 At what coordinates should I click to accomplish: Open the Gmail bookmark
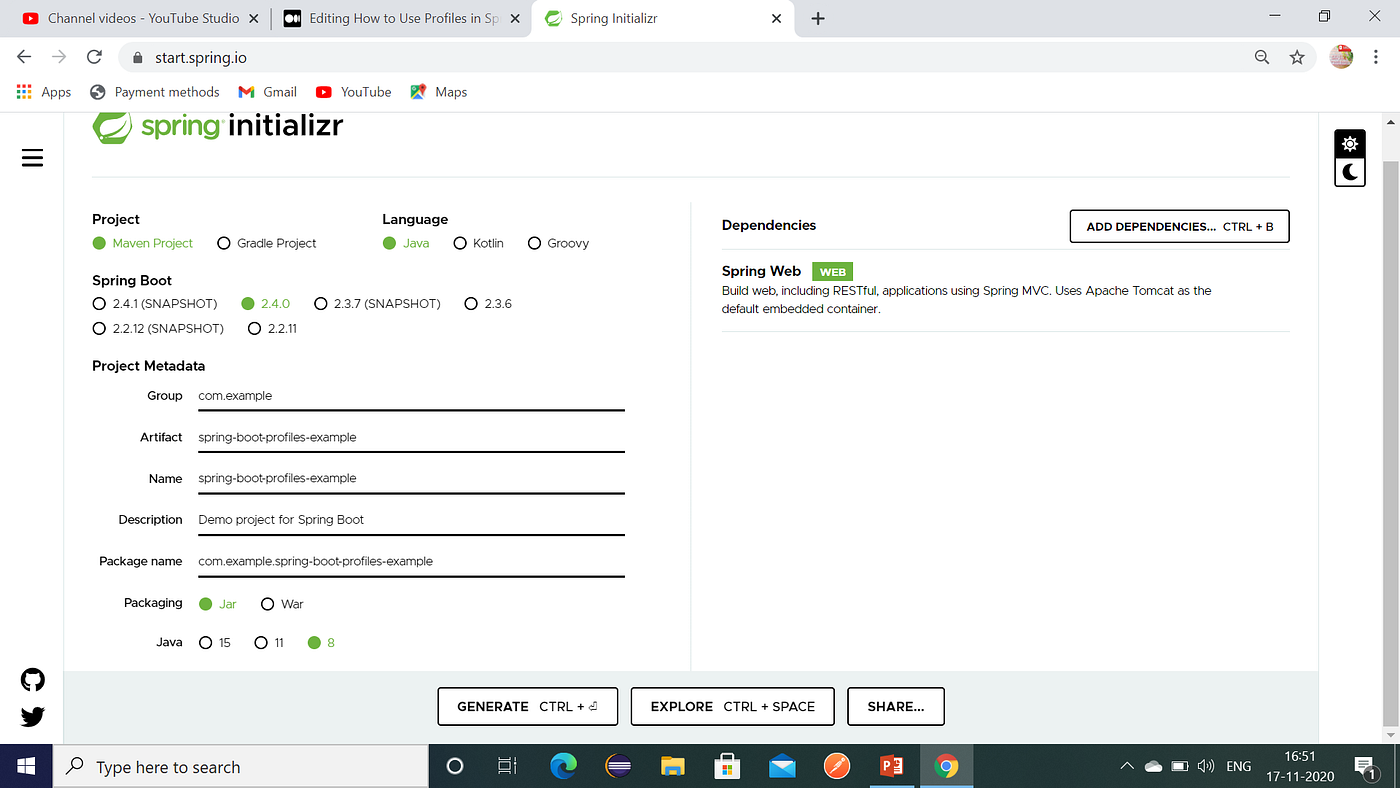coord(267,91)
